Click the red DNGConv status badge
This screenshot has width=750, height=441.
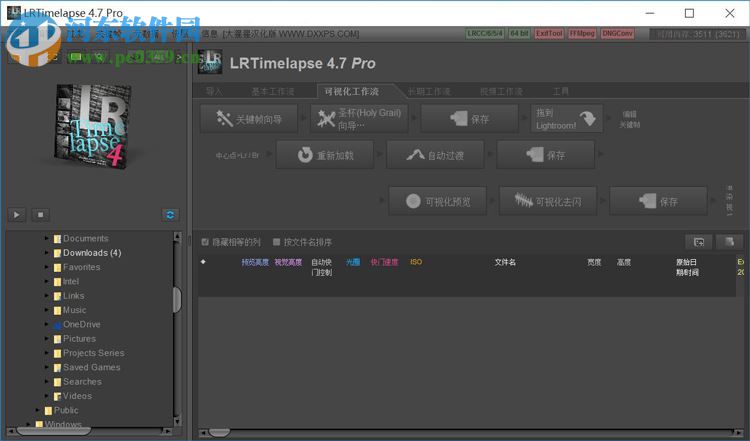click(x=617, y=33)
